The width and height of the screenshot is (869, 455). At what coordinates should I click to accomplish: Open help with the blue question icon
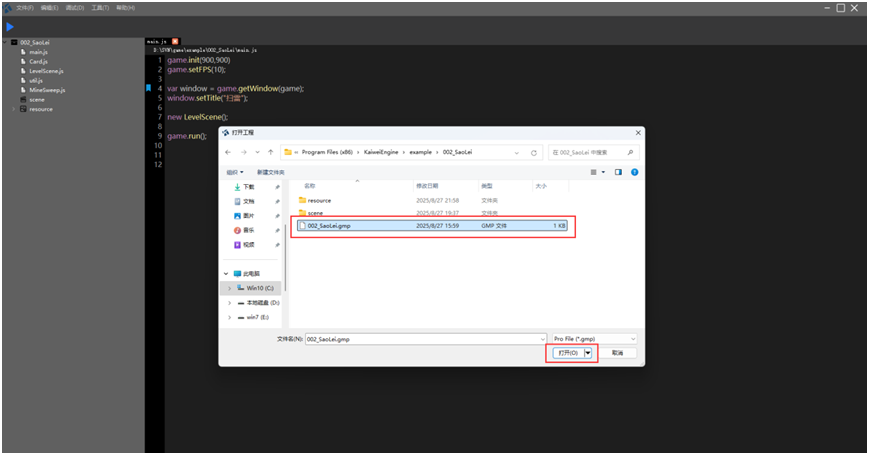pyautogui.click(x=635, y=172)
